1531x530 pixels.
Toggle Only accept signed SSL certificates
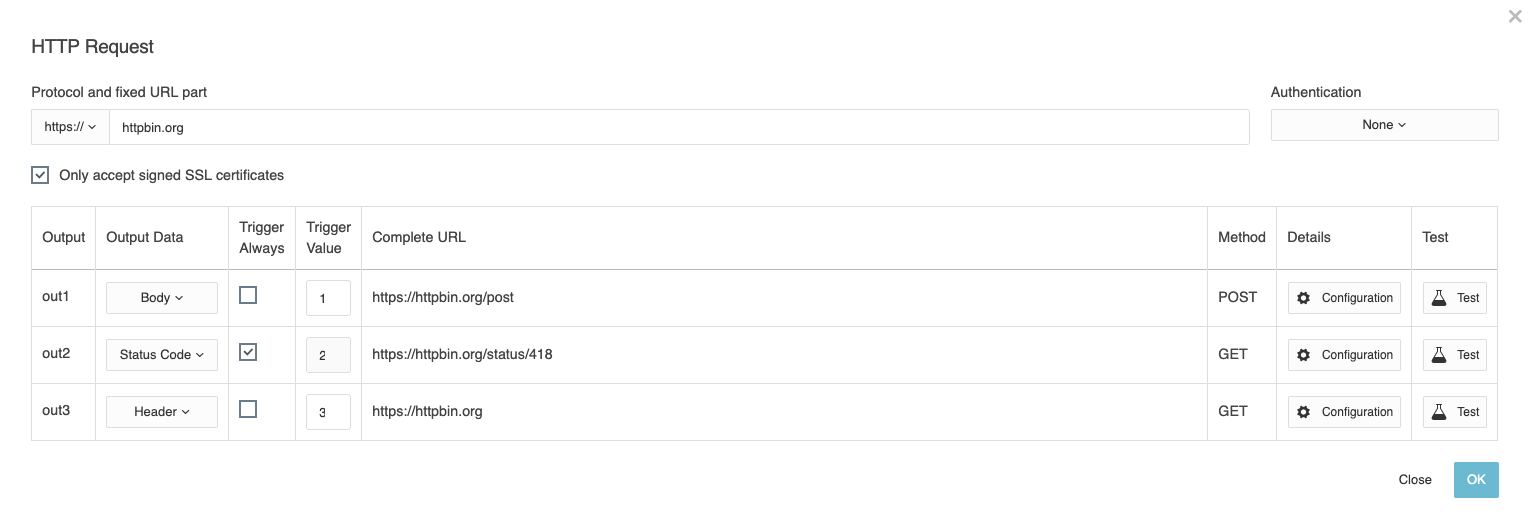pyautogui.click(x=40, y=175)
